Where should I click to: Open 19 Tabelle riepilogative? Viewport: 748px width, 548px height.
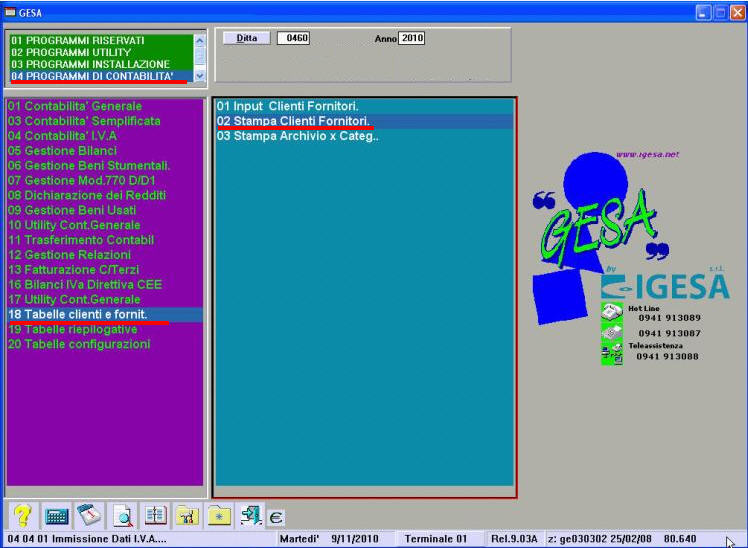[105, 329]
